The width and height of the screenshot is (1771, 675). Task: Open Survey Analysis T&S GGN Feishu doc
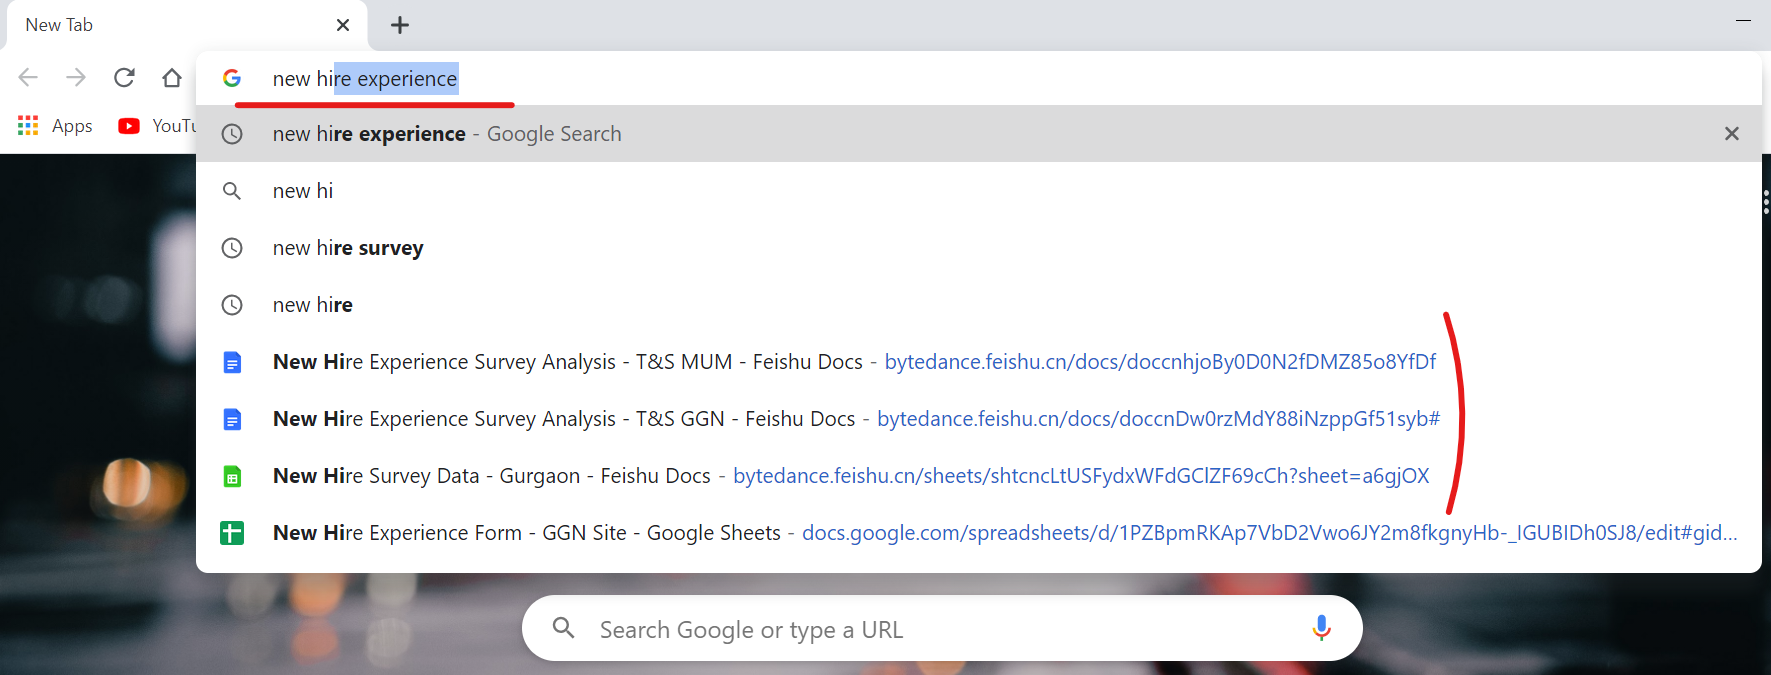pos(978,419)
